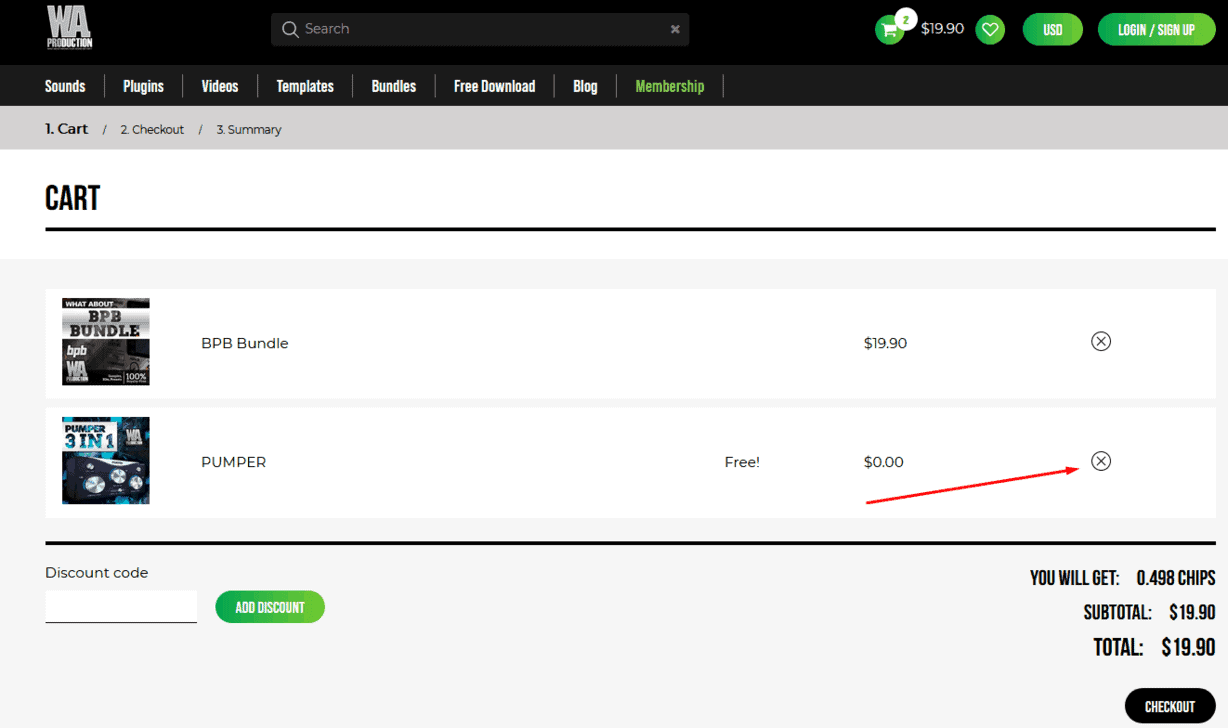1228x728 pixels.
Task: Open the shopping cart icon
Action: [889, 30]
